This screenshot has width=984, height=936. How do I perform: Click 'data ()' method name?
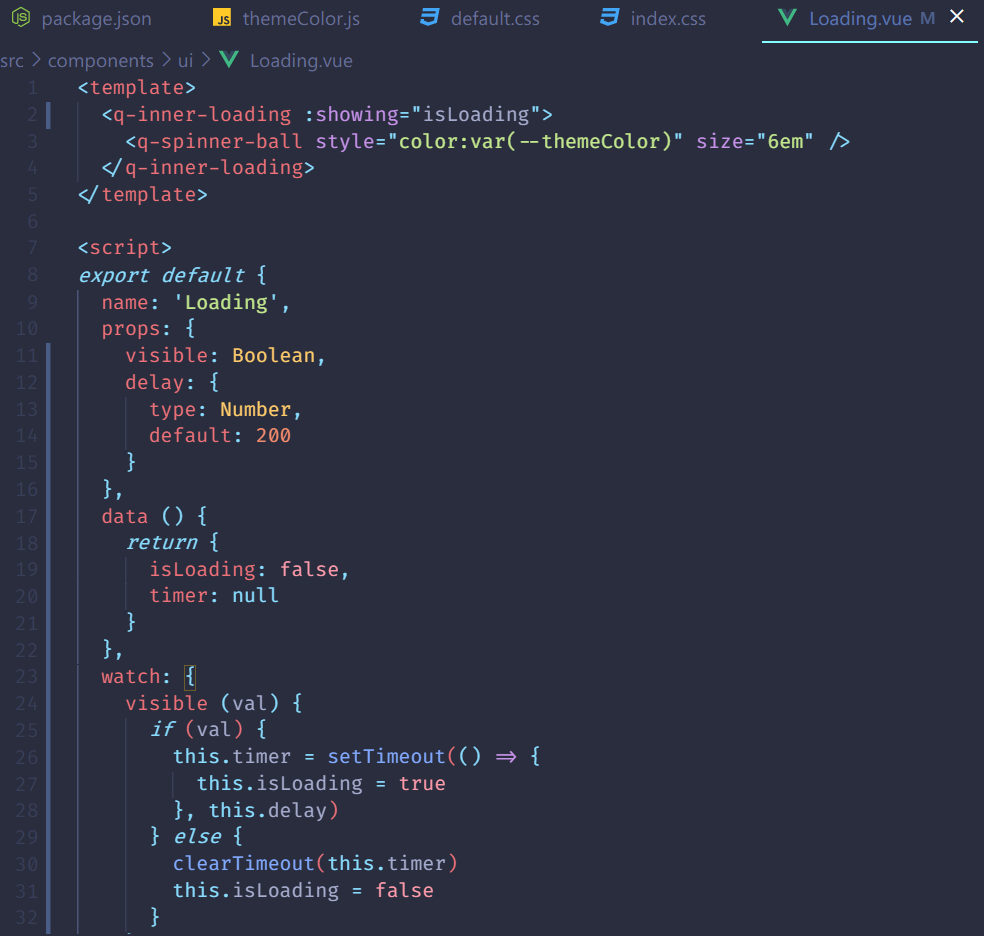pos(142,516)
